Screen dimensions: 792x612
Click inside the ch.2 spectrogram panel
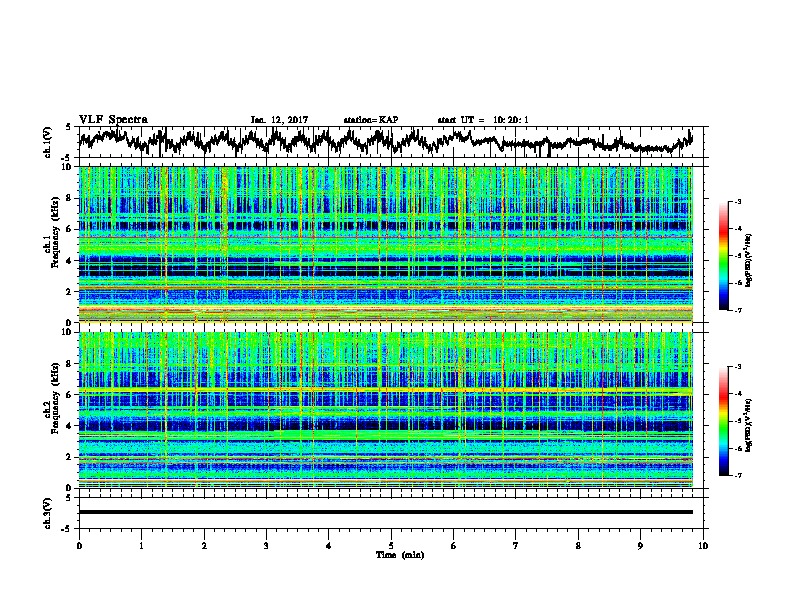pyautogui.click(x=386, y=410)
